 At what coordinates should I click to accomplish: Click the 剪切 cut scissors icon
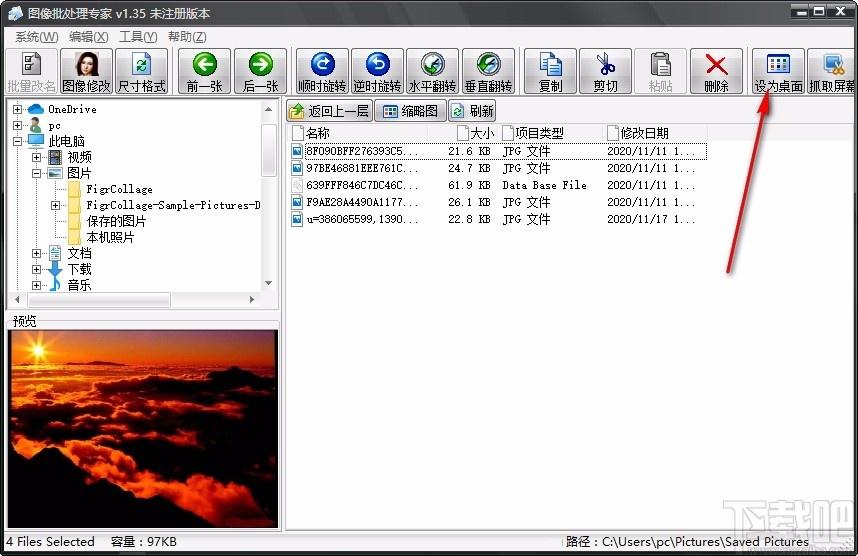606,71
